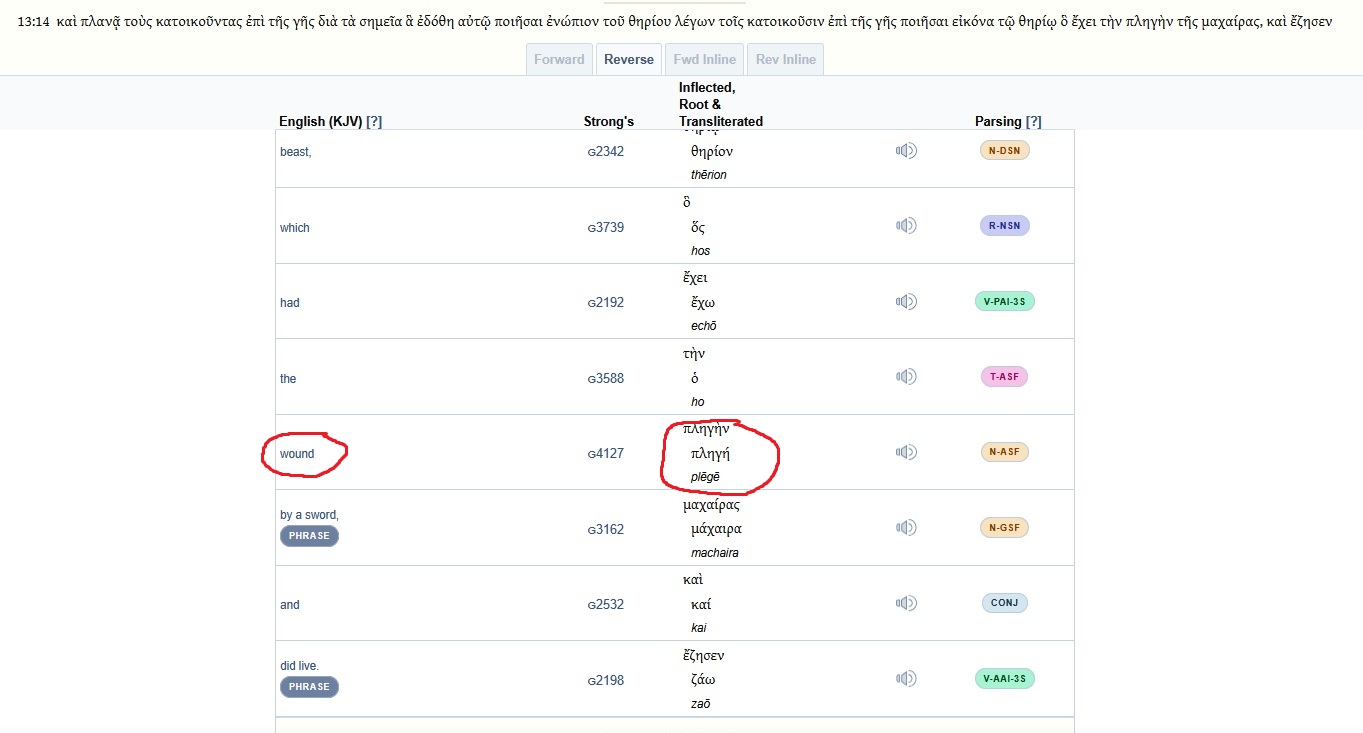This screenshot has height=733, width=1363.
Task: Click the transliteration 'echō'
Action: tap(704, 326)
